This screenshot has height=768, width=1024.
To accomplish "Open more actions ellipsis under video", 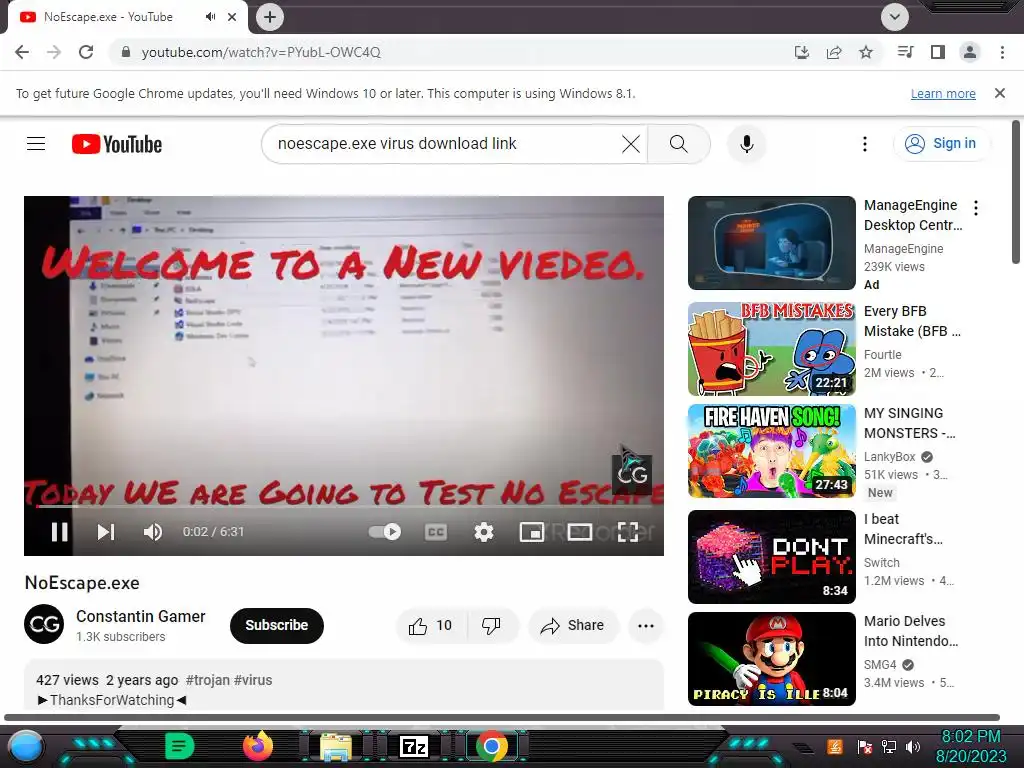I will pyautogui.click(x=646, y=626).
